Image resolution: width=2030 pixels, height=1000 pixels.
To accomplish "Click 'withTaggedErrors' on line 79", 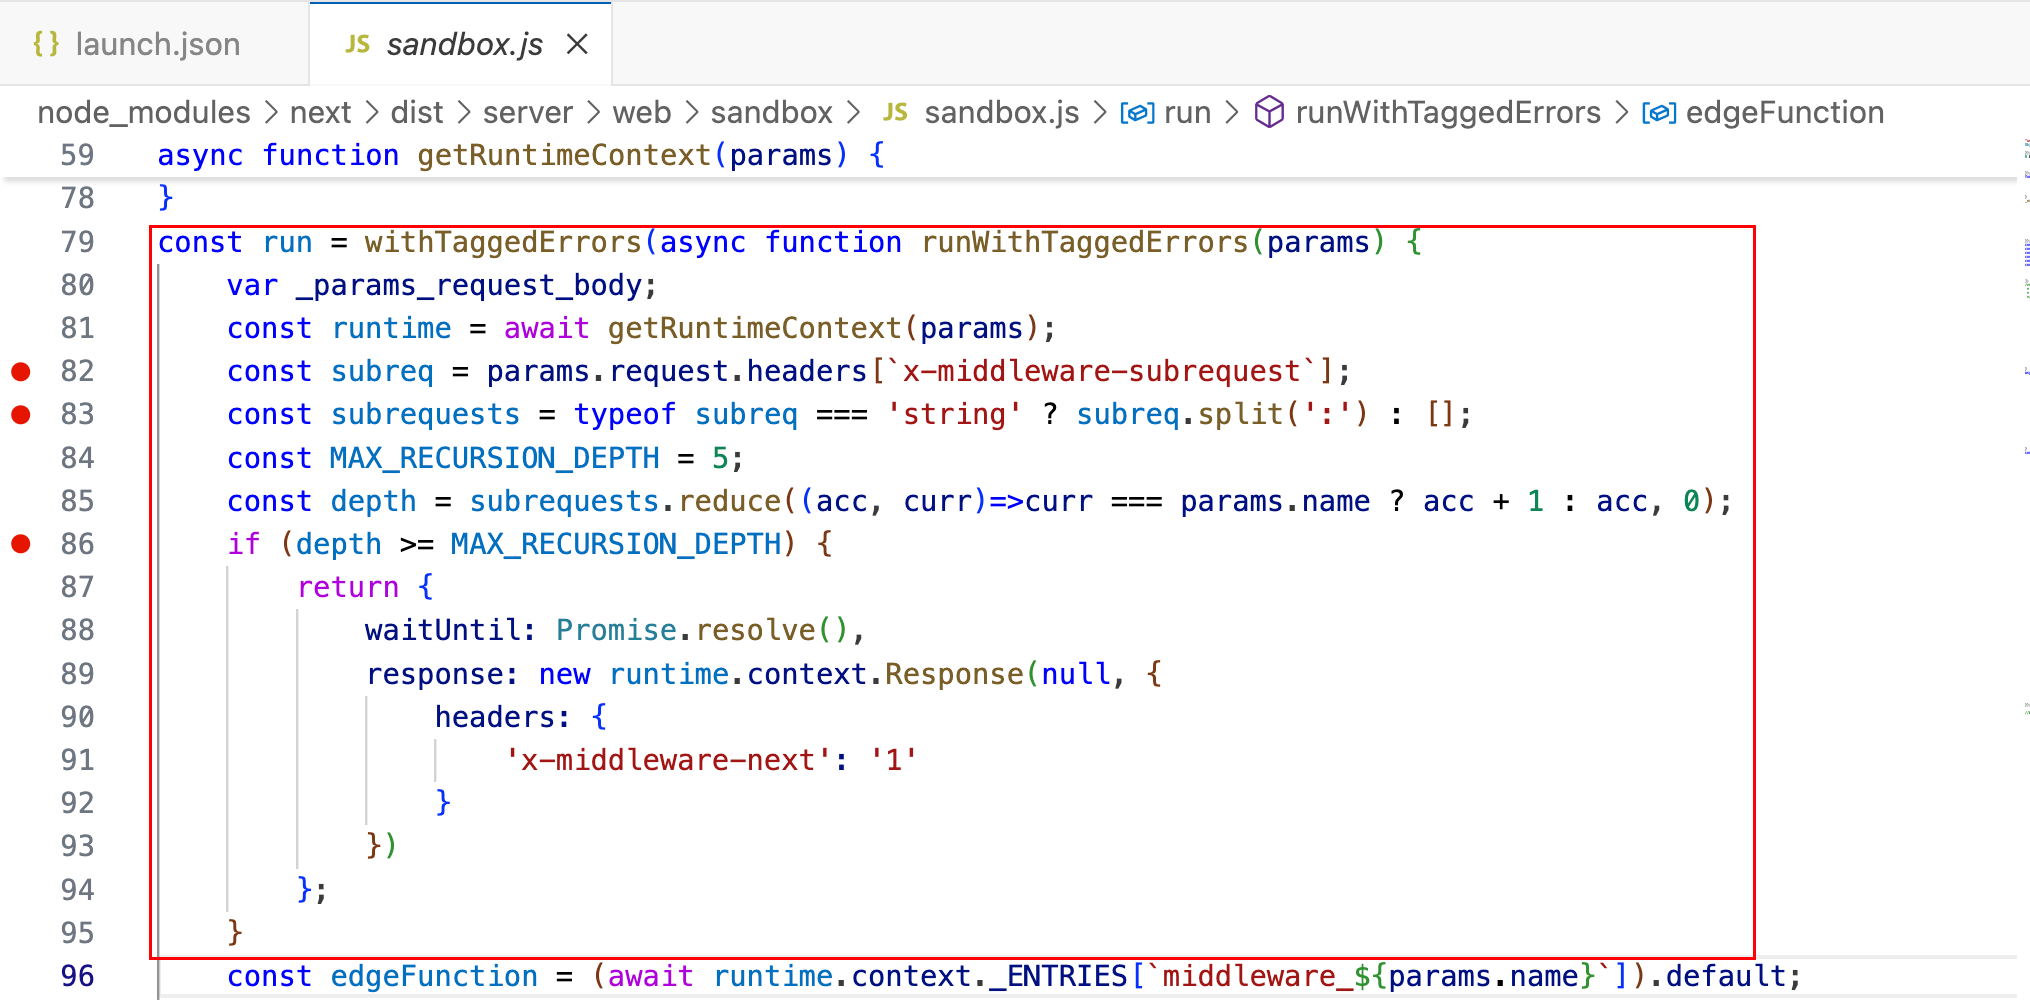I will pyautogui.click(x=503, y=242).
